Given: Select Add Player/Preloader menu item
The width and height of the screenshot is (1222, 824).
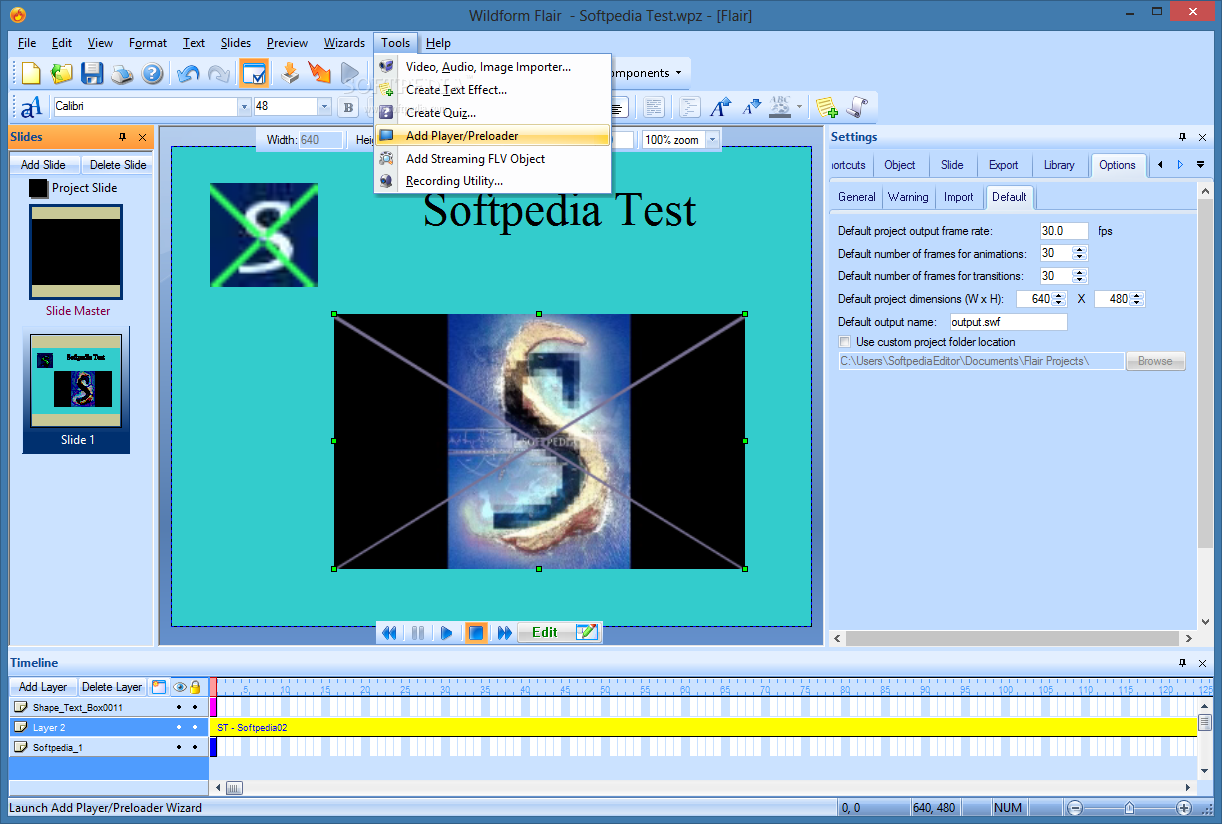Looking at the screenshot, I should click(x=493, y=136).
